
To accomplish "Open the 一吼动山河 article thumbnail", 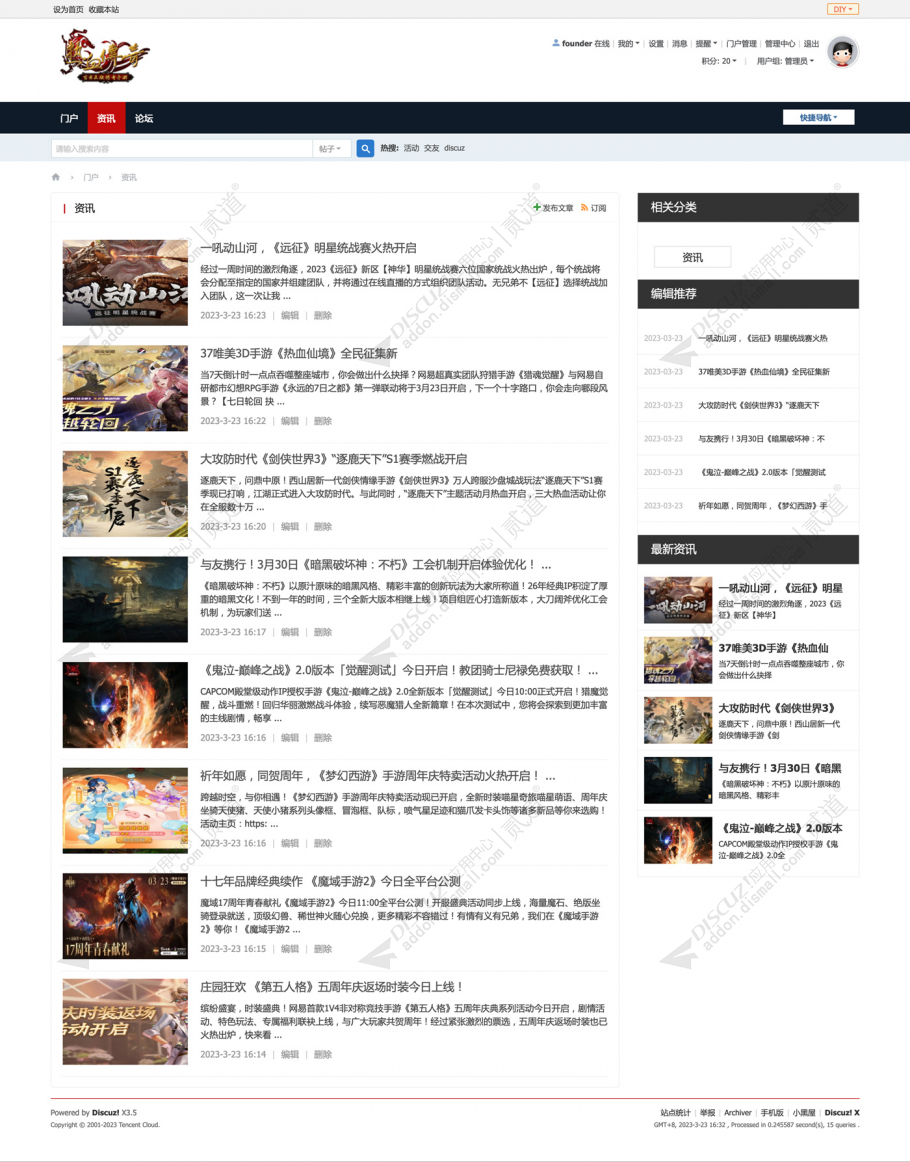I will (125, 282).
